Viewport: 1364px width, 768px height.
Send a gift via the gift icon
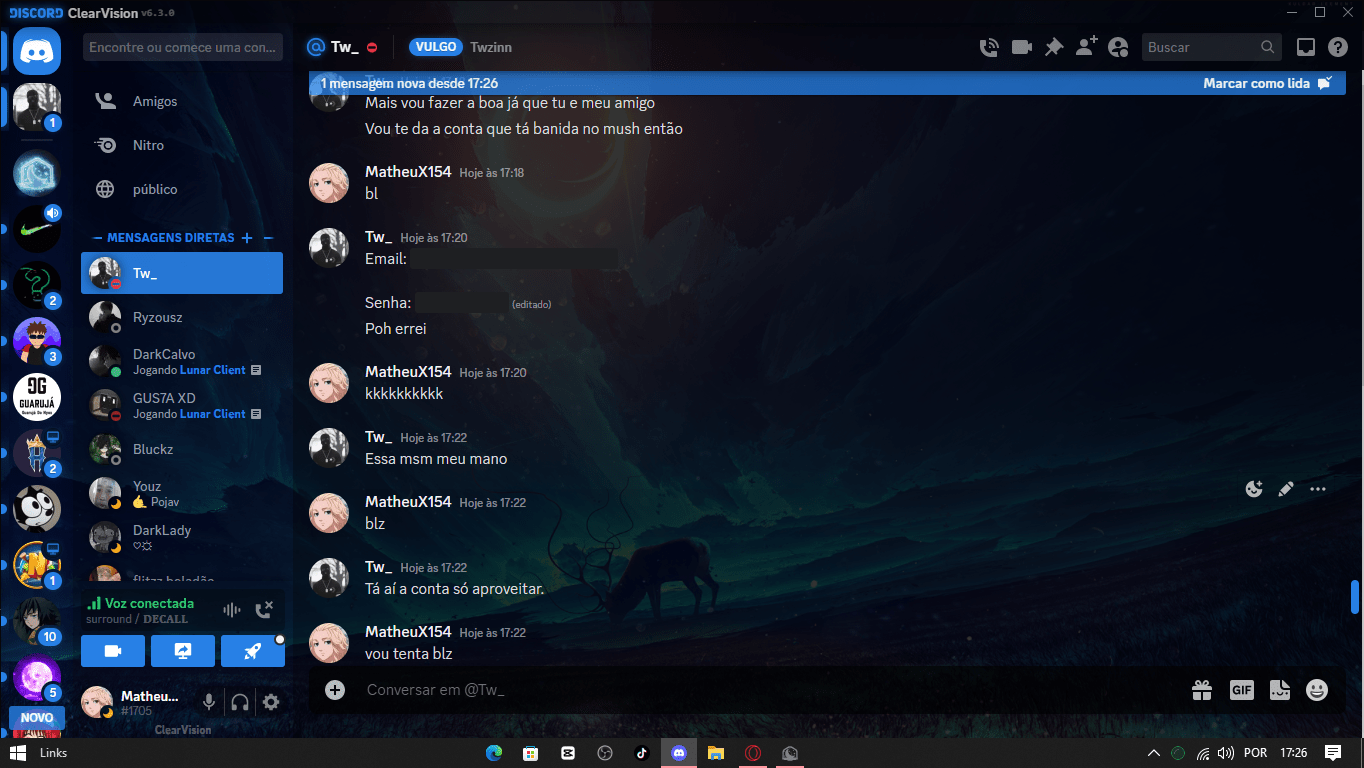point(1202,690)
